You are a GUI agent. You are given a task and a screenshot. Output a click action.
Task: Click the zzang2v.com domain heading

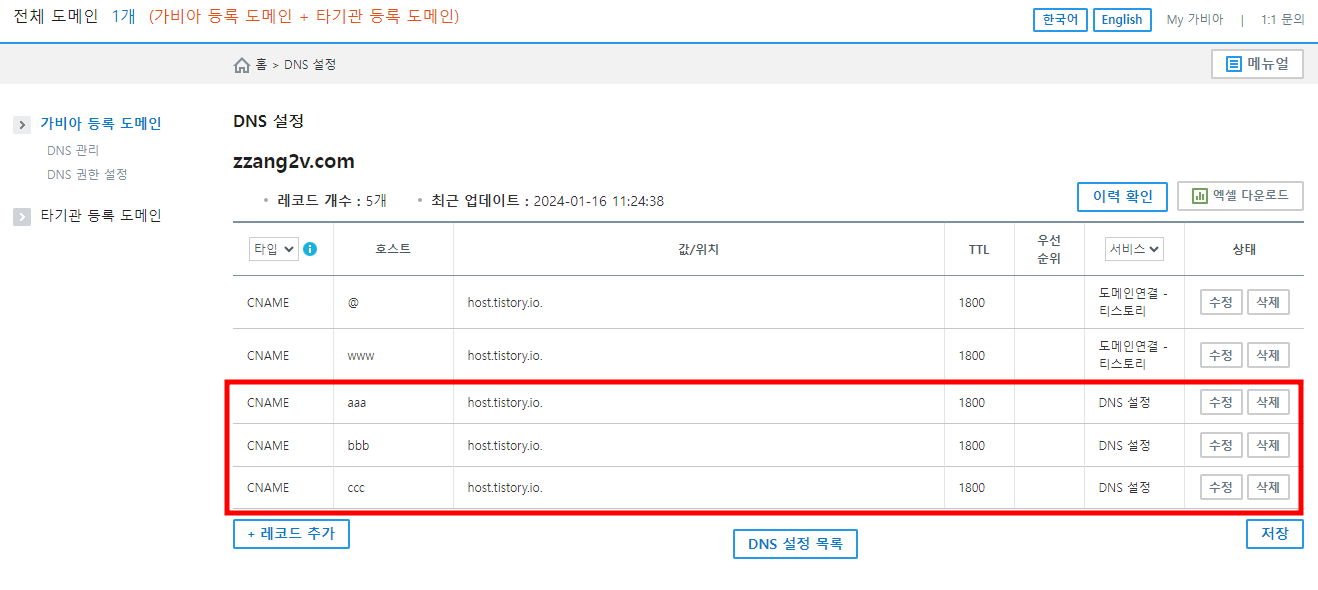294,162
